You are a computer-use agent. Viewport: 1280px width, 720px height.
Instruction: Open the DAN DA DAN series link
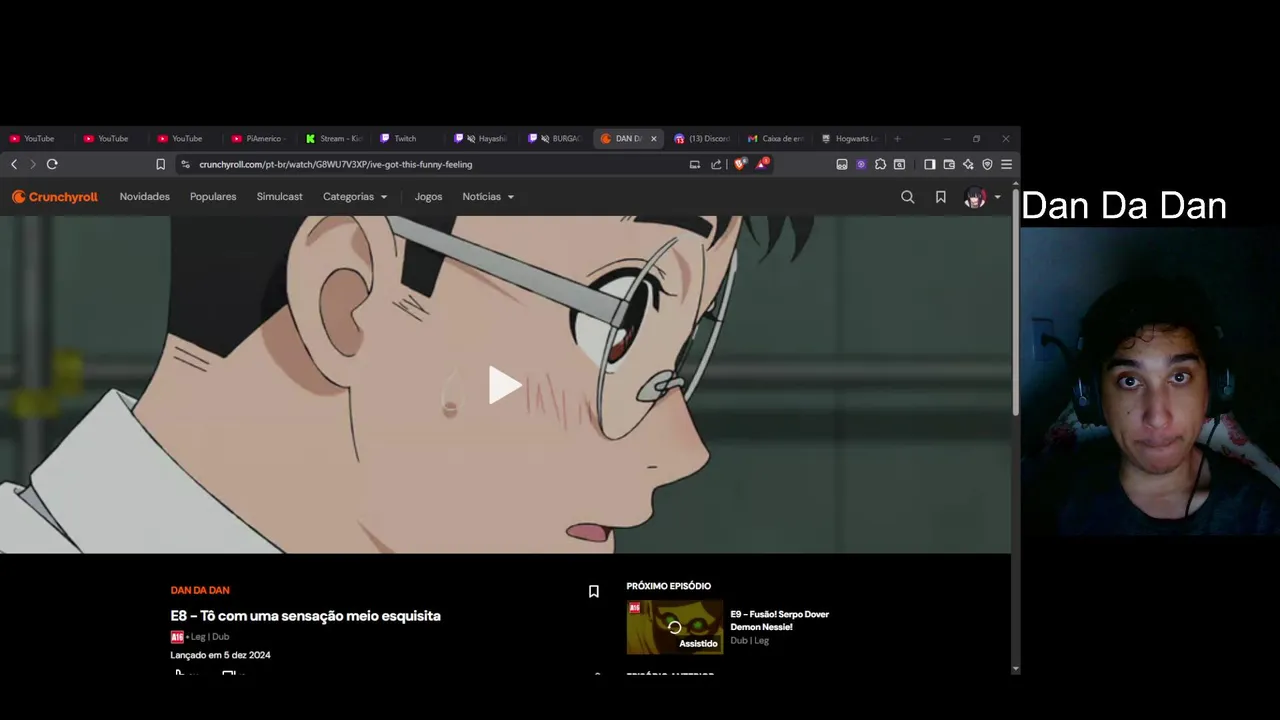click(200, 590)
